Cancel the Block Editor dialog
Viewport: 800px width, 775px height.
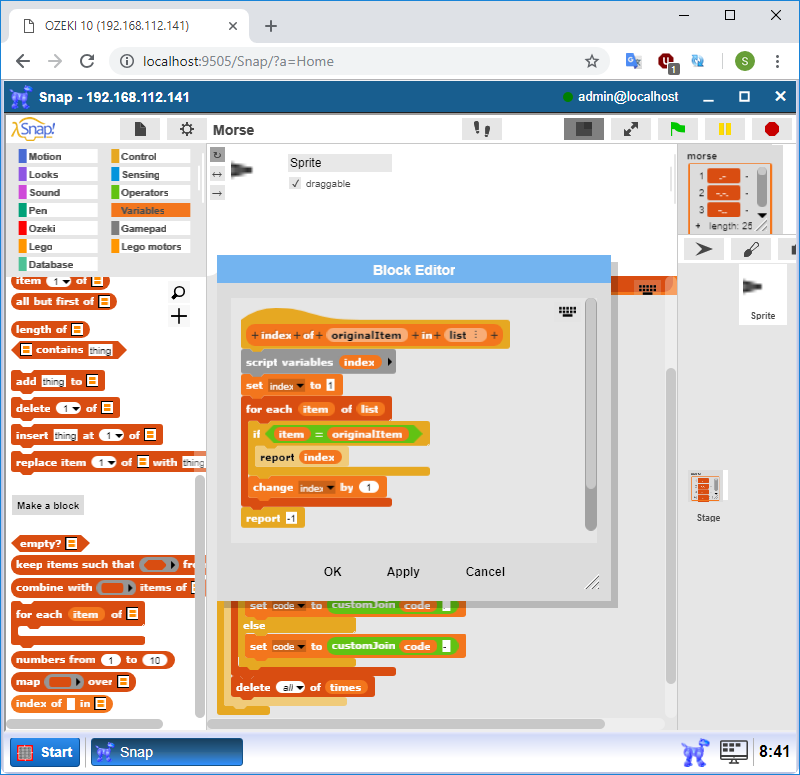click(485, 571)
